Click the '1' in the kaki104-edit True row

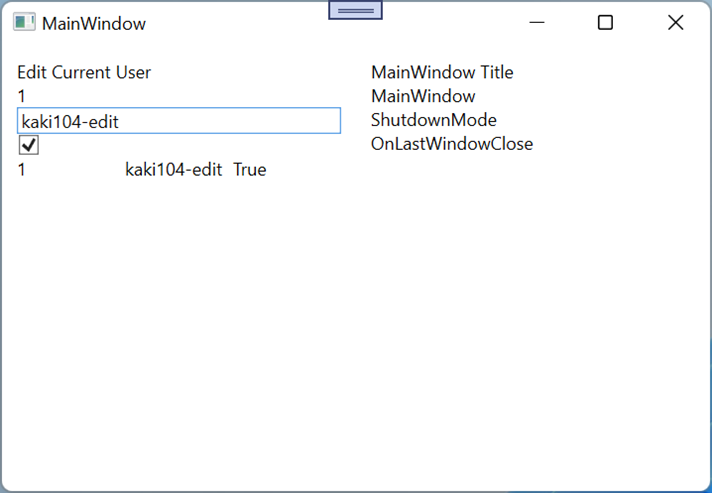(x=21, y=170)
